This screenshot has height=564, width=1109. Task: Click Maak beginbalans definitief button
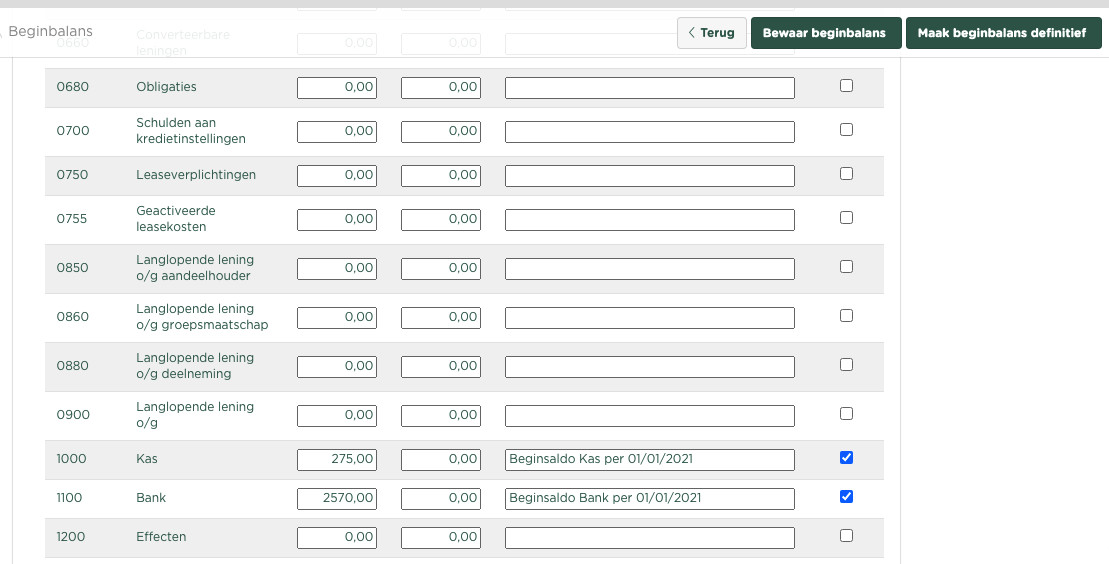coord(1002,33)
